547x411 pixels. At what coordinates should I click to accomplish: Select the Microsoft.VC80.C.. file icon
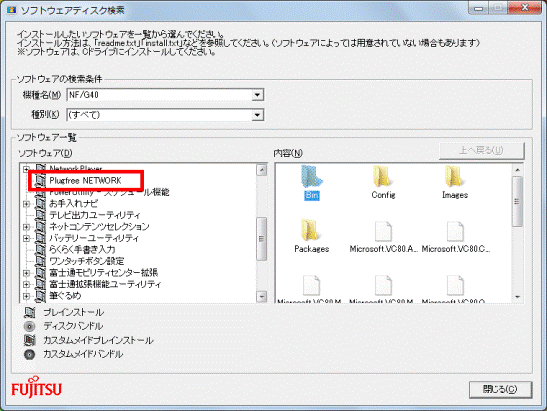pos(455,231)
